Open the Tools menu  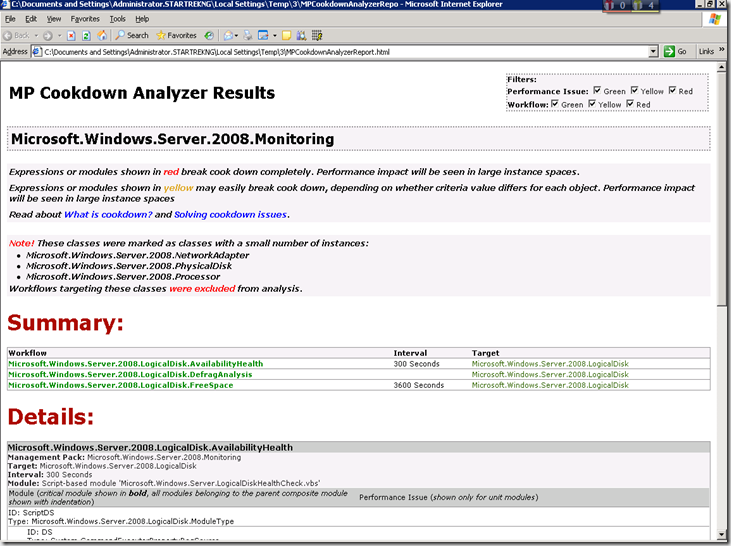point(117,19)
